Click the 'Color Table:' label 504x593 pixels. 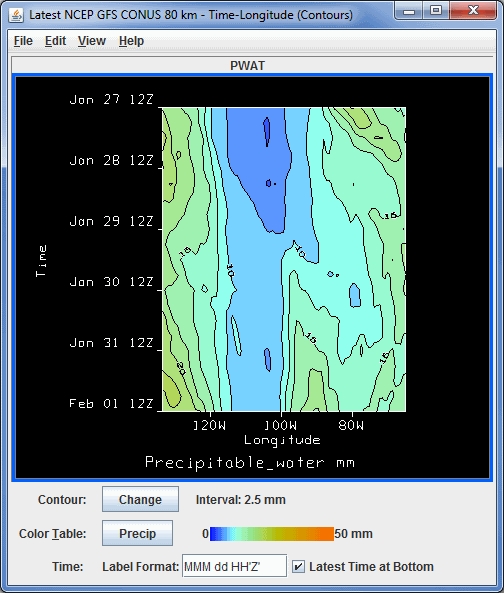[x=53, y=534]
